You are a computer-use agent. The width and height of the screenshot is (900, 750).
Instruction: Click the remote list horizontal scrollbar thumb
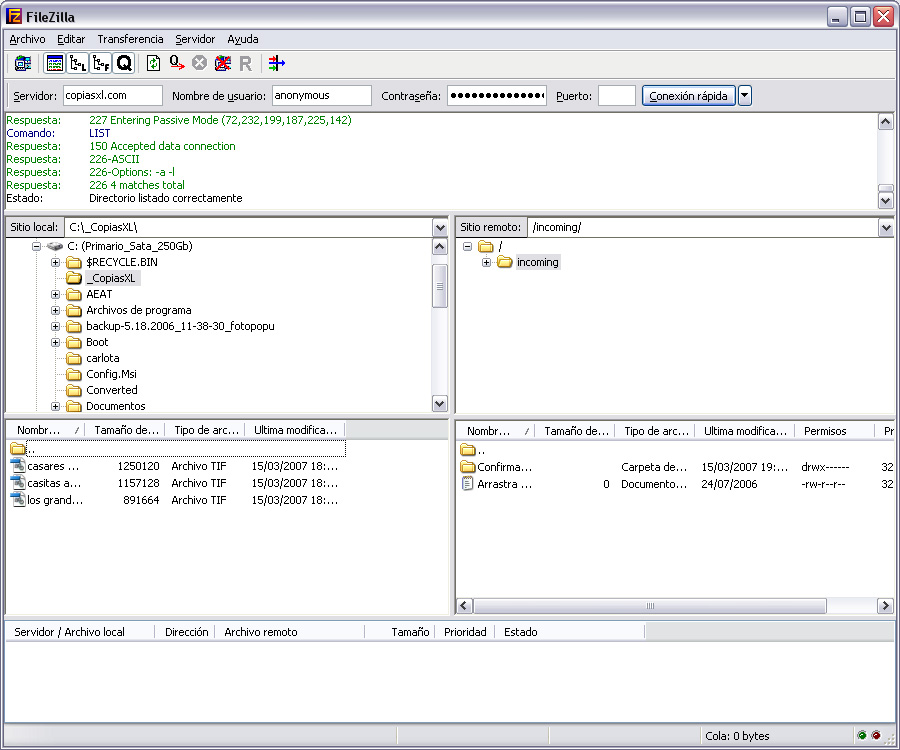tap(650, 605)
